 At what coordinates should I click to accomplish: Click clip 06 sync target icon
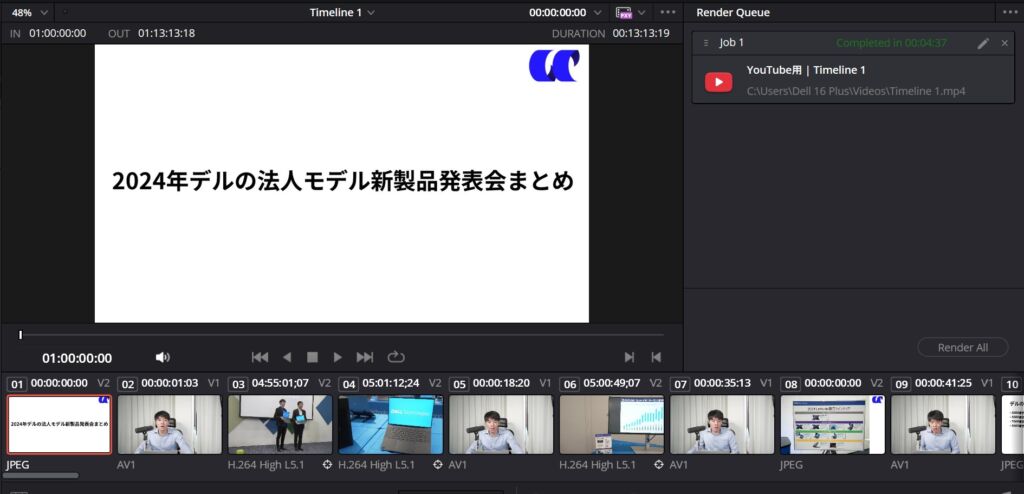(x=659, y=465)
